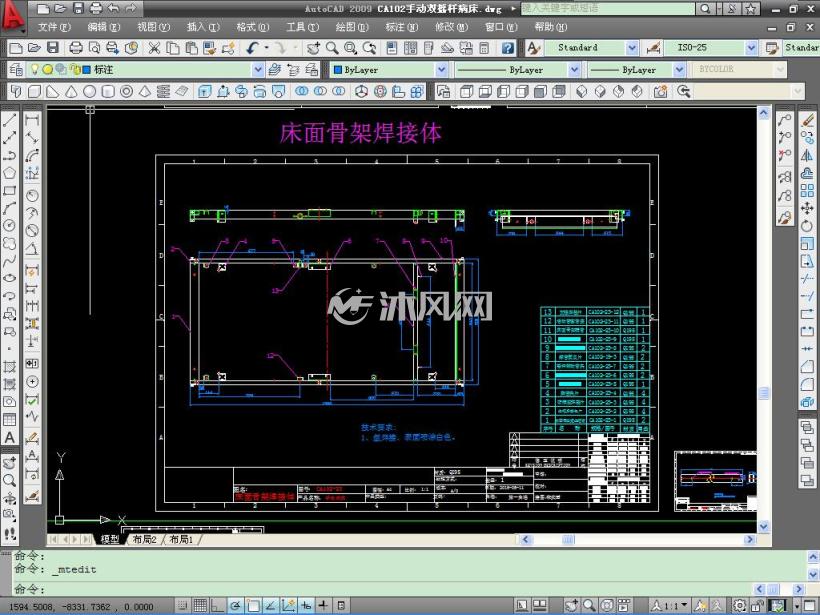Select the Line tool in Draw toolbar
This screenshot has width=820, height=615.
[9, 120]
